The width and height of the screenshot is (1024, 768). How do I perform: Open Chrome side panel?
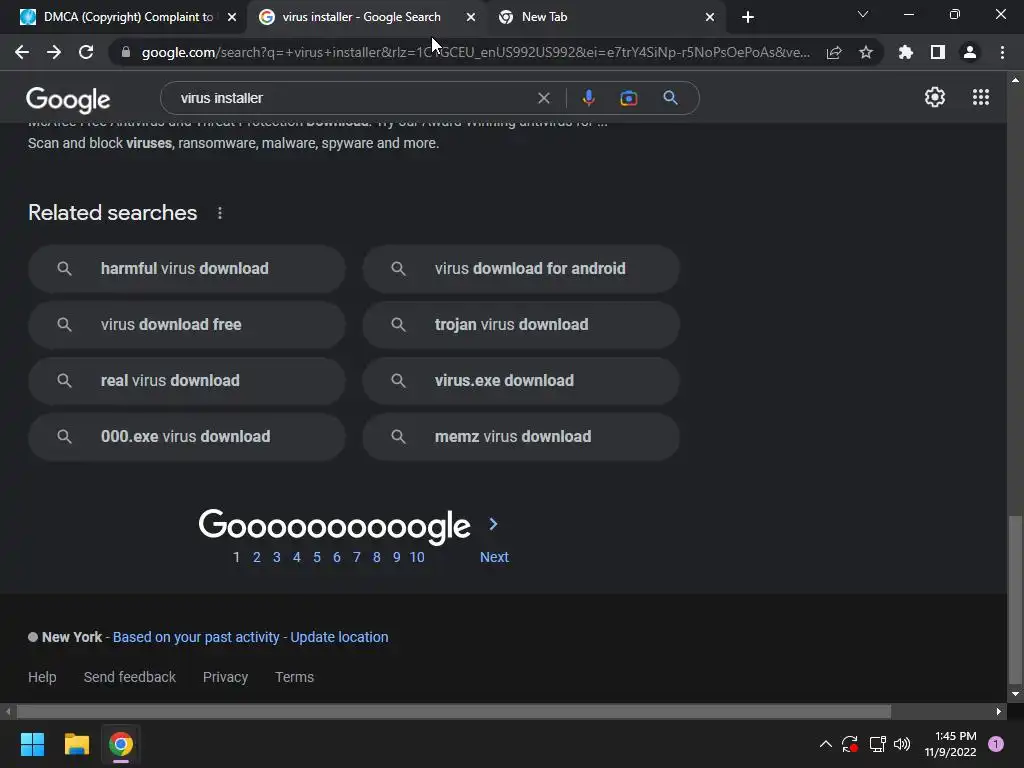point(938,52)
